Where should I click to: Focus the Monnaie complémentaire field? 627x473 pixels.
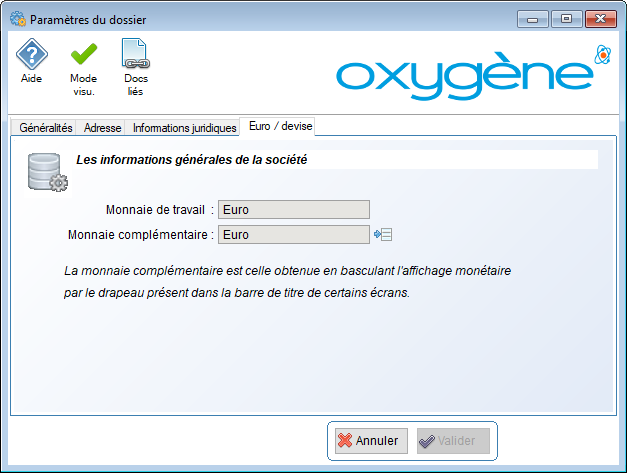[x=294, y=234]
